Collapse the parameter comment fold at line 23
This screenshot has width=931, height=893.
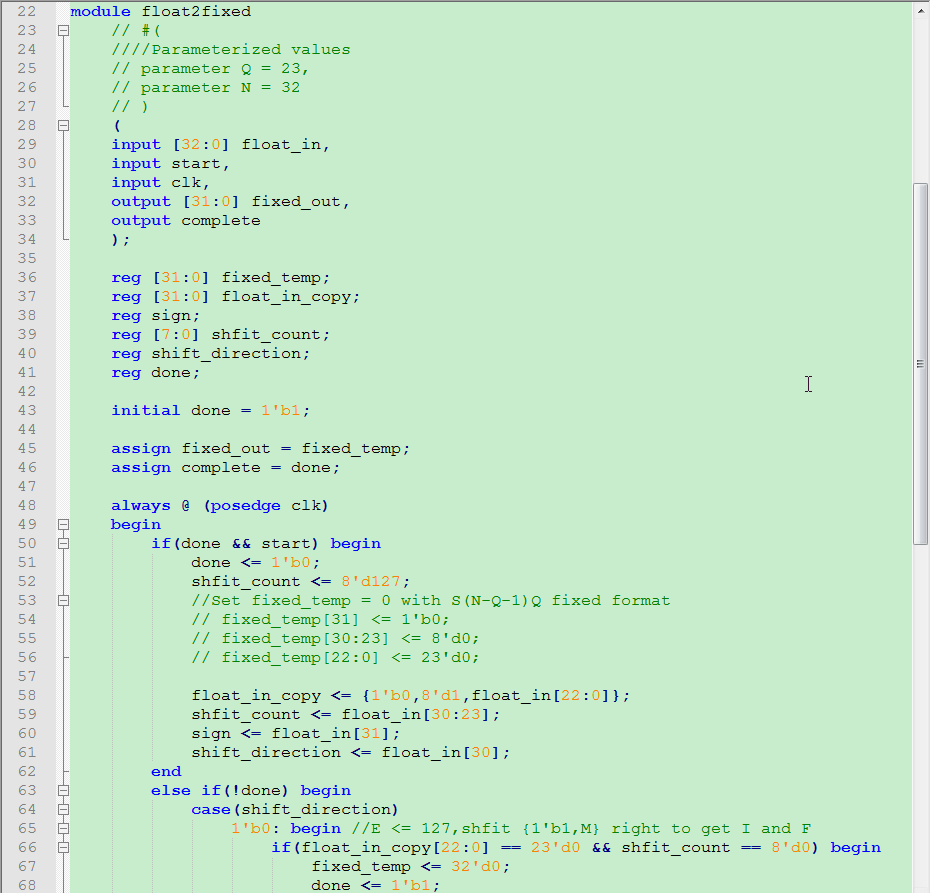tap(64, 30)
